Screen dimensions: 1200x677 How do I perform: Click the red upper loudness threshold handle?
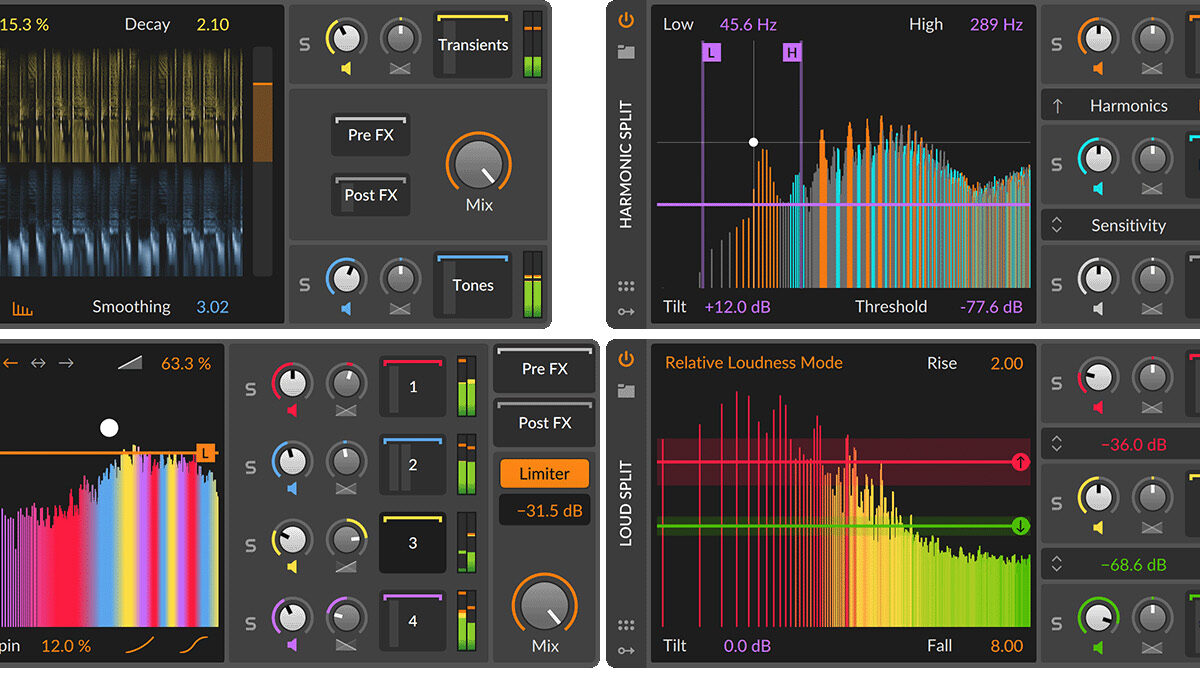click(x=1020, y=462)
